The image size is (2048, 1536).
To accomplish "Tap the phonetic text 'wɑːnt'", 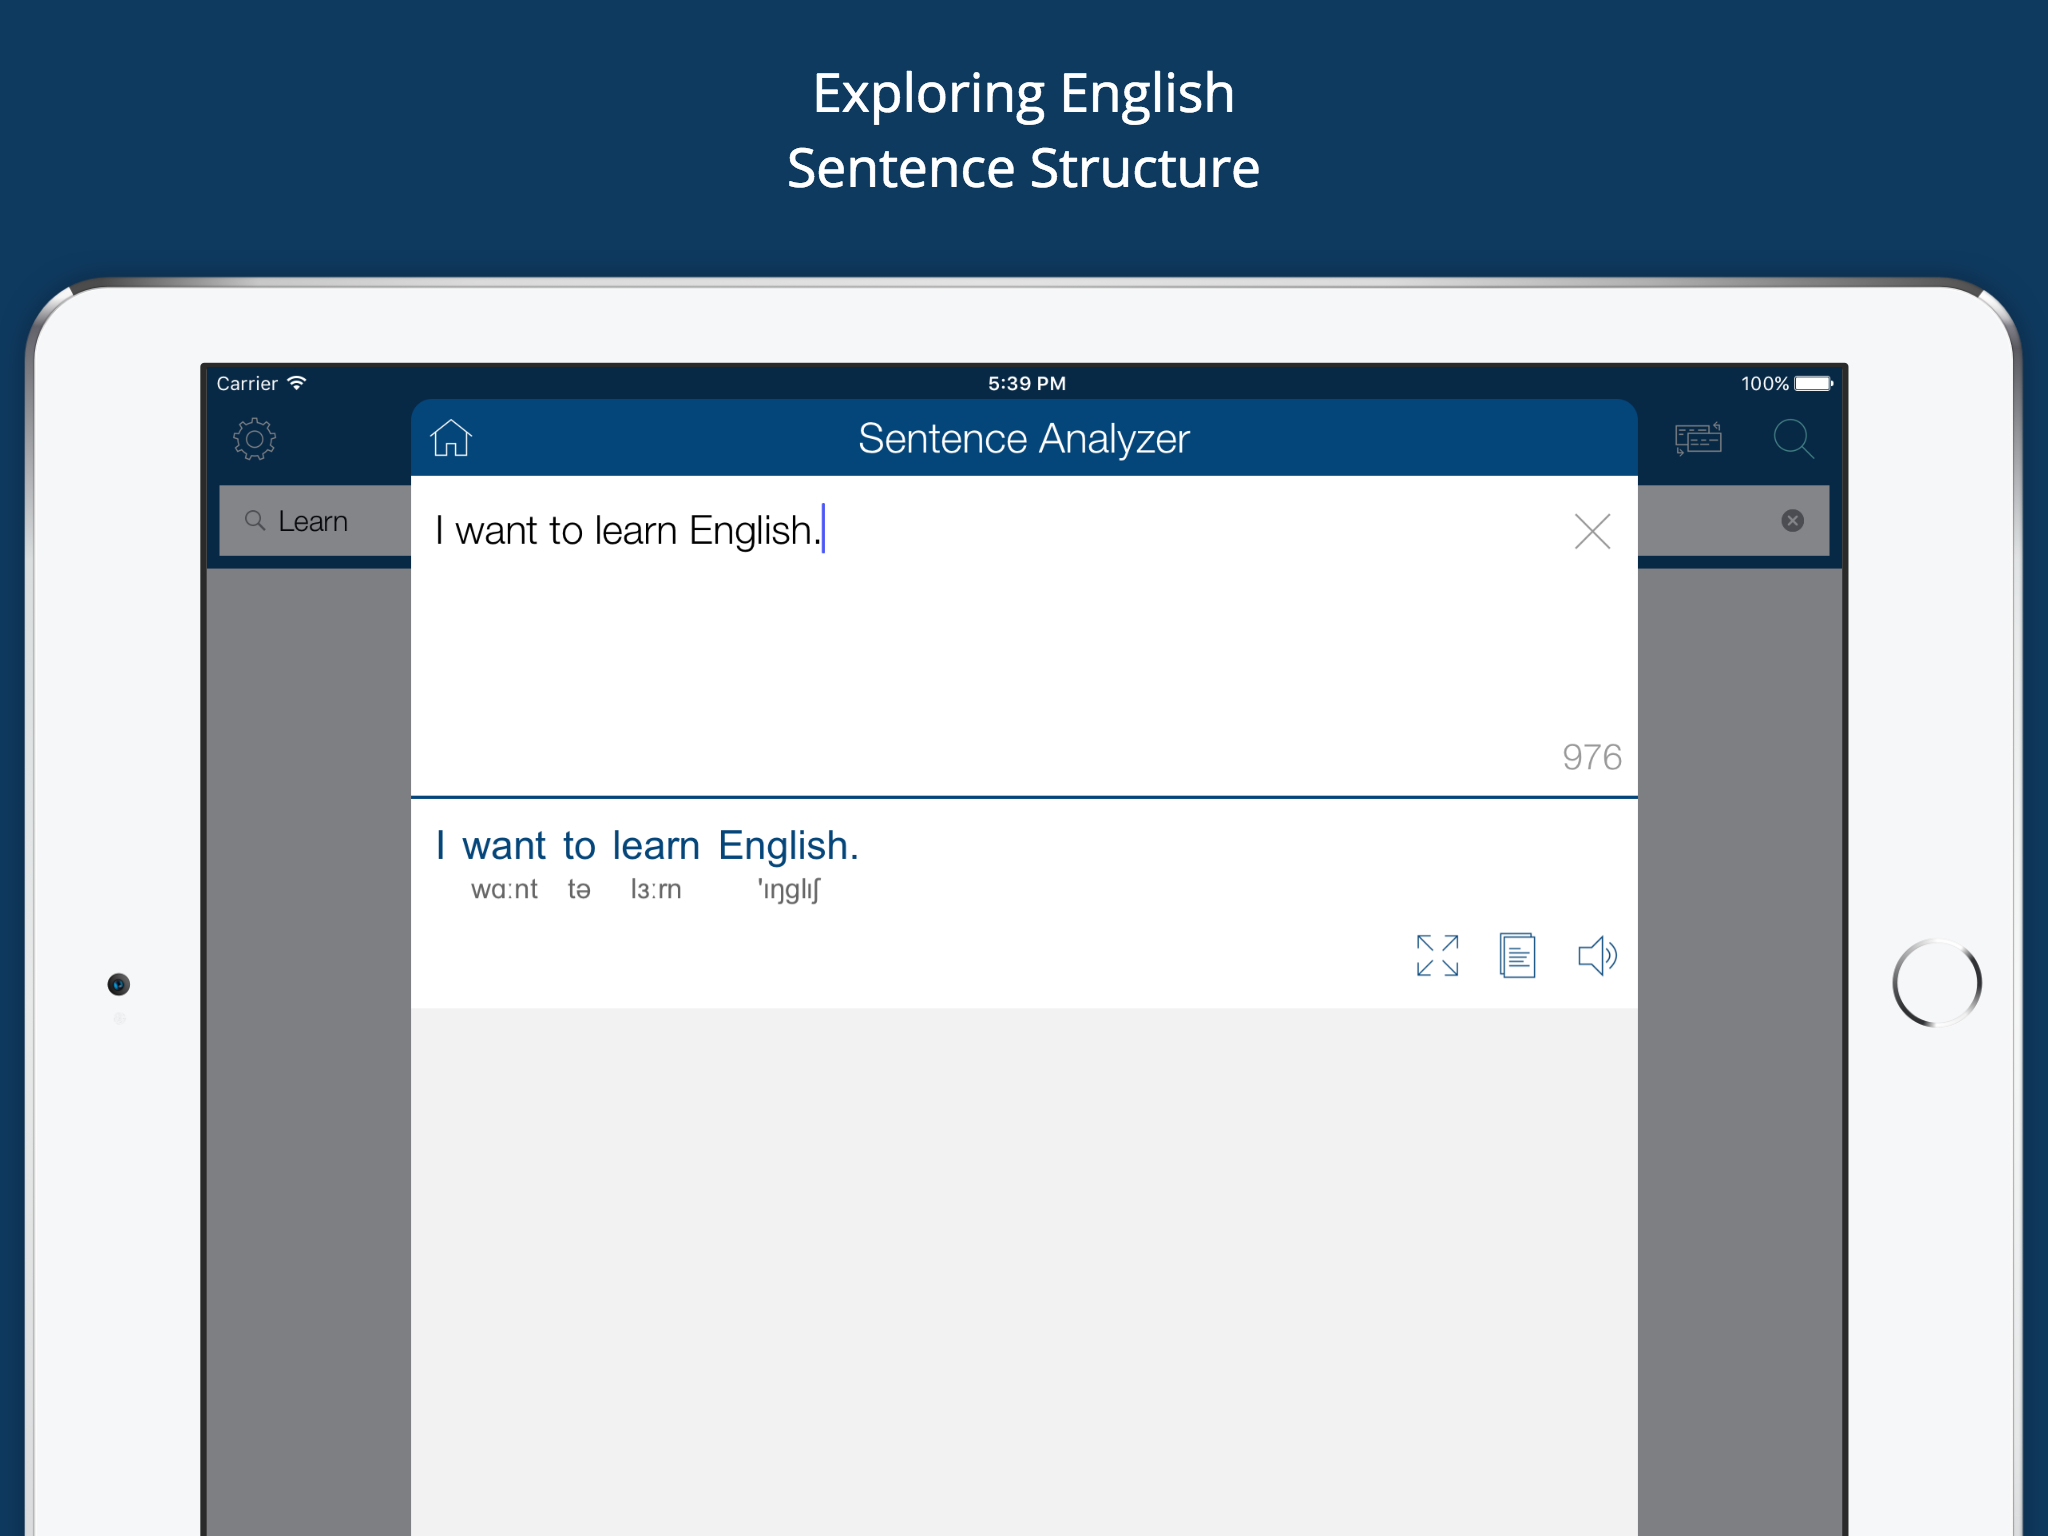I will coord(504,889).
